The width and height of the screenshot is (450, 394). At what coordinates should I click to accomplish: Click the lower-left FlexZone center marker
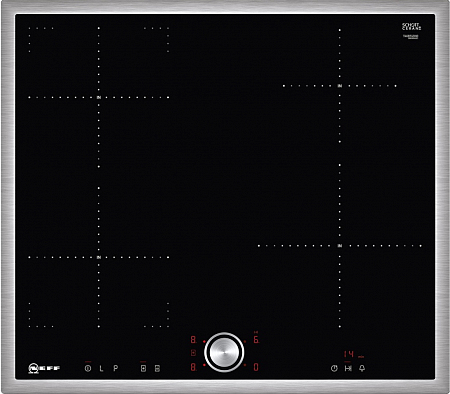click(99, 257)
